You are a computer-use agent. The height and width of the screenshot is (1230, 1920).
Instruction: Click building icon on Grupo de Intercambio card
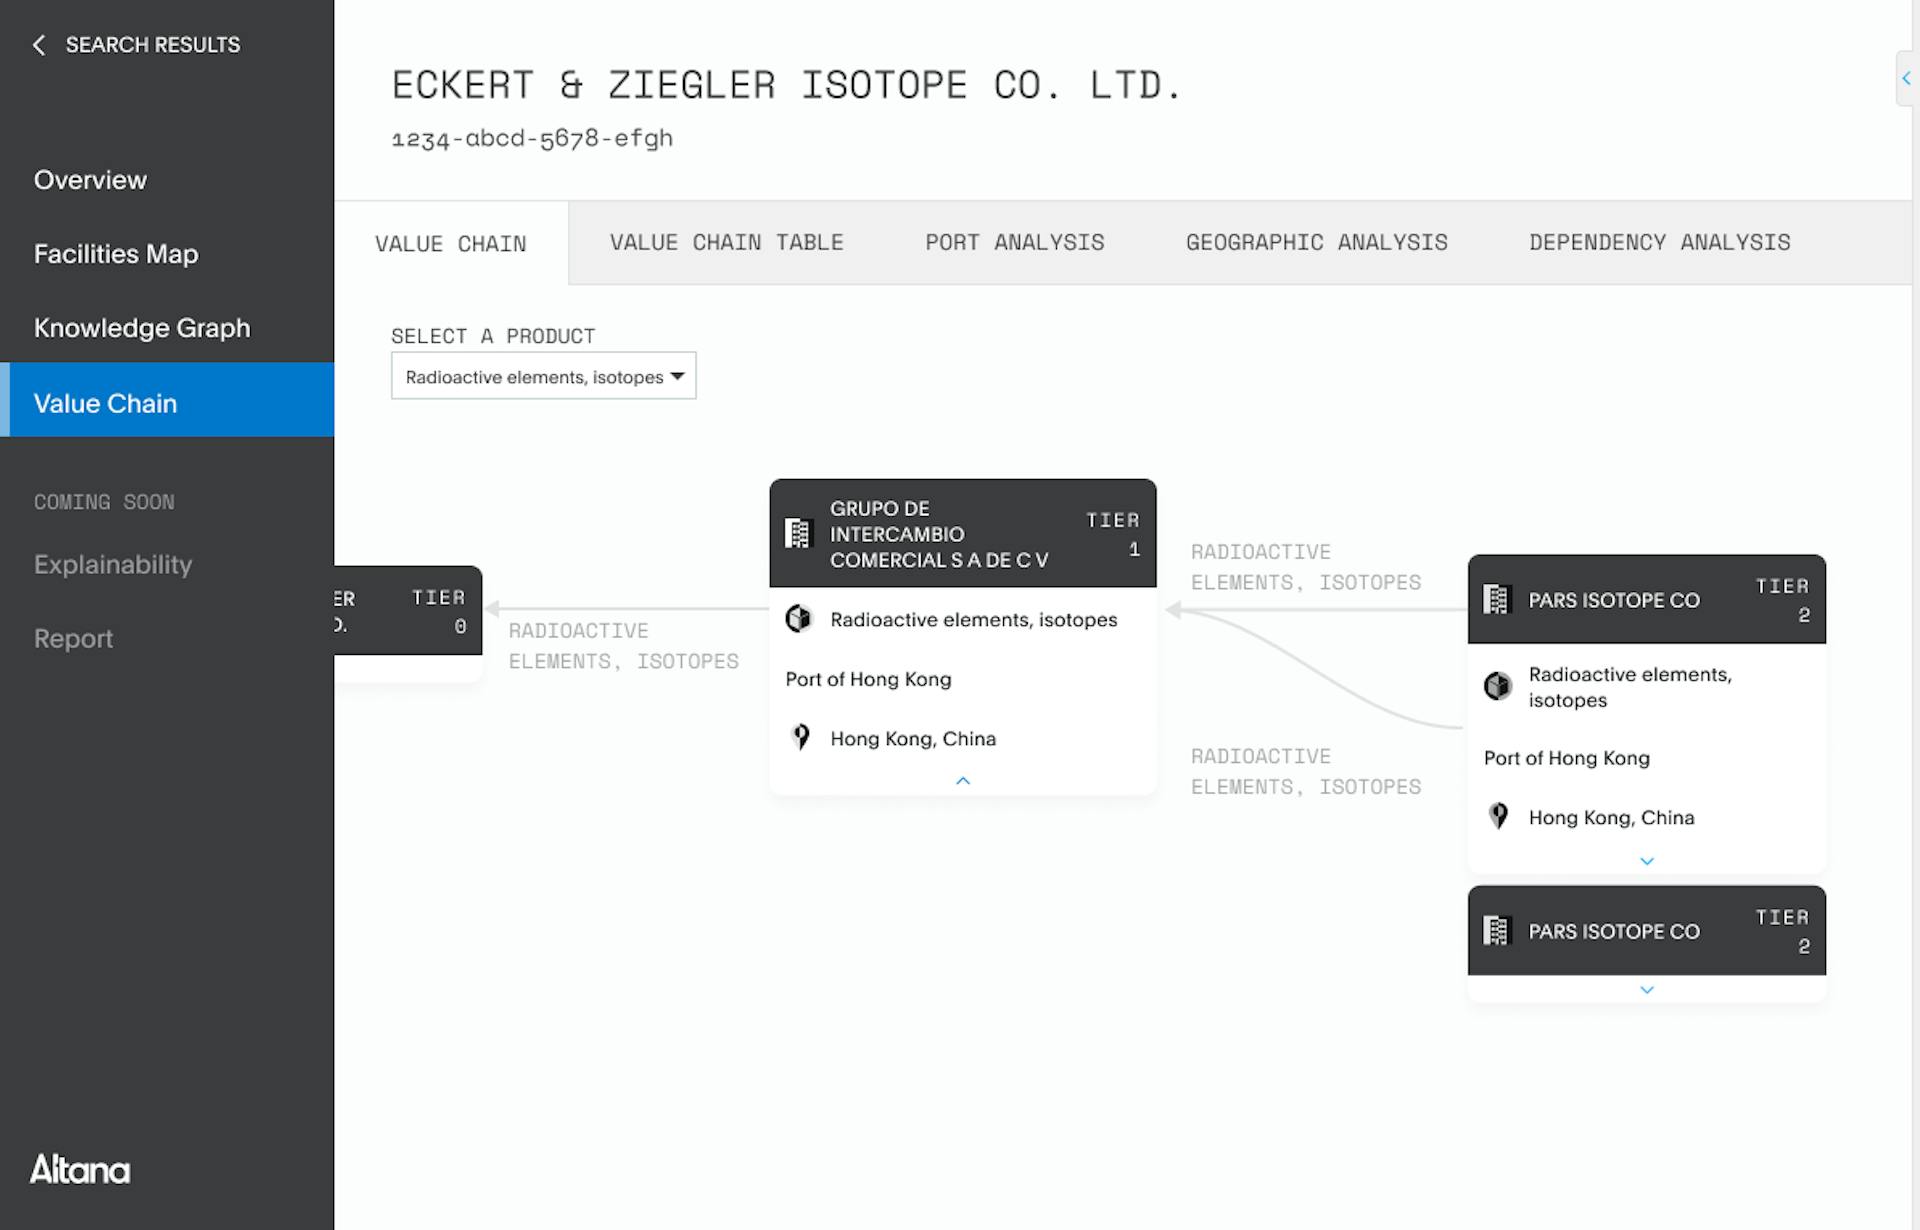click(797, 533)
